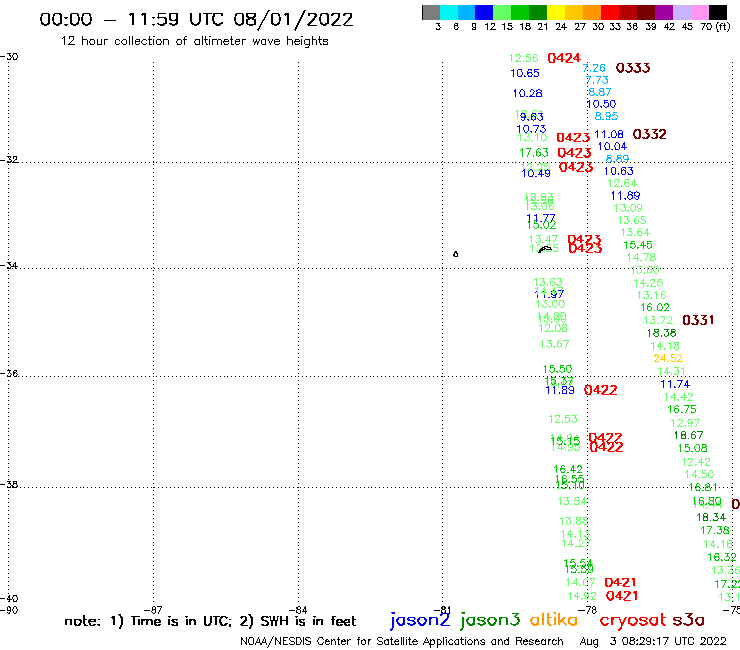740x650 pixels.
Task: Click the s3a satellite label
Action: [689, 620]
